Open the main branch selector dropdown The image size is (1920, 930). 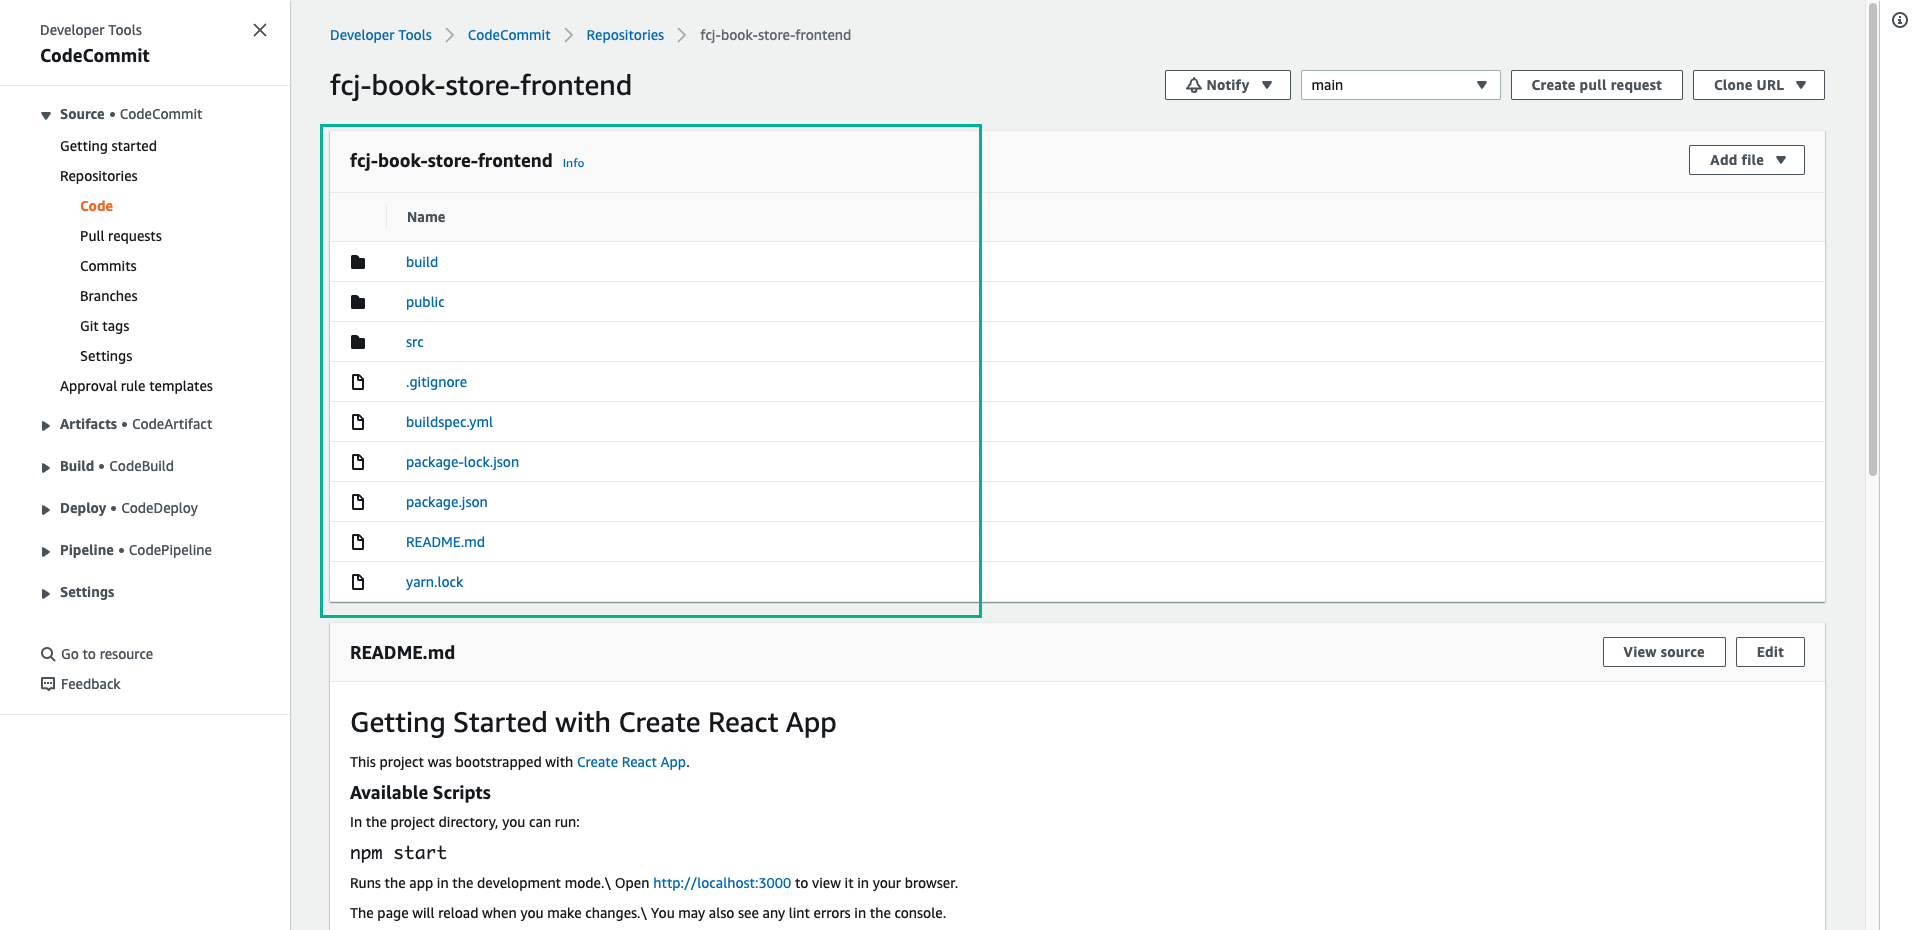point(1400,85)
